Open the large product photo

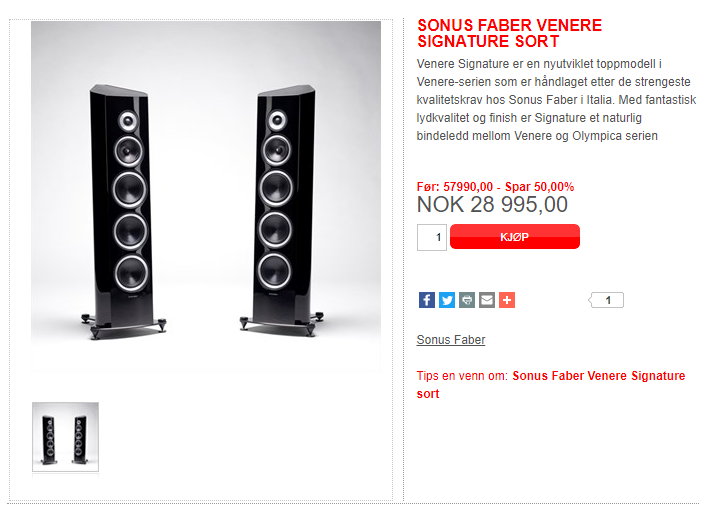coord(206,196)
